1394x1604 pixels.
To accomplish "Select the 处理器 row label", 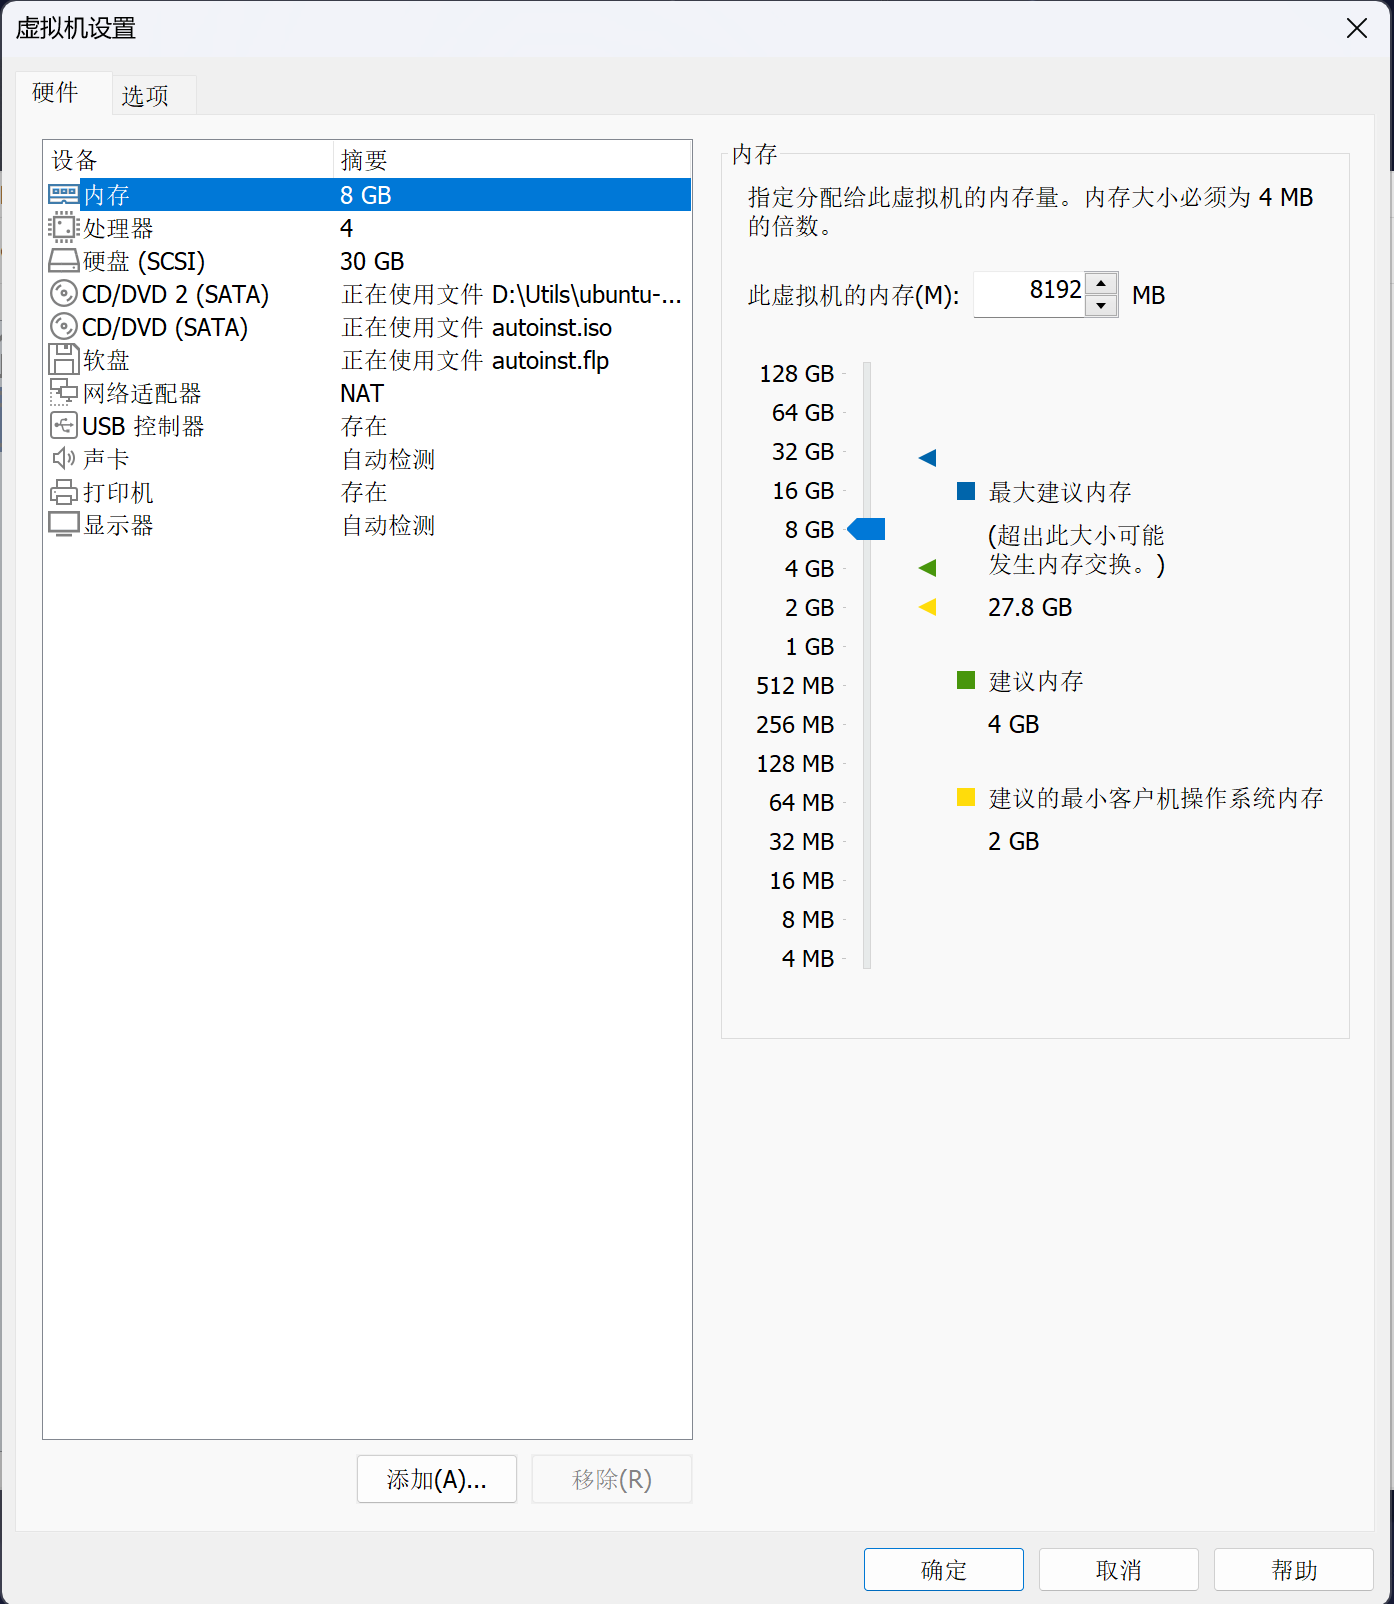I will pos(118,228).
